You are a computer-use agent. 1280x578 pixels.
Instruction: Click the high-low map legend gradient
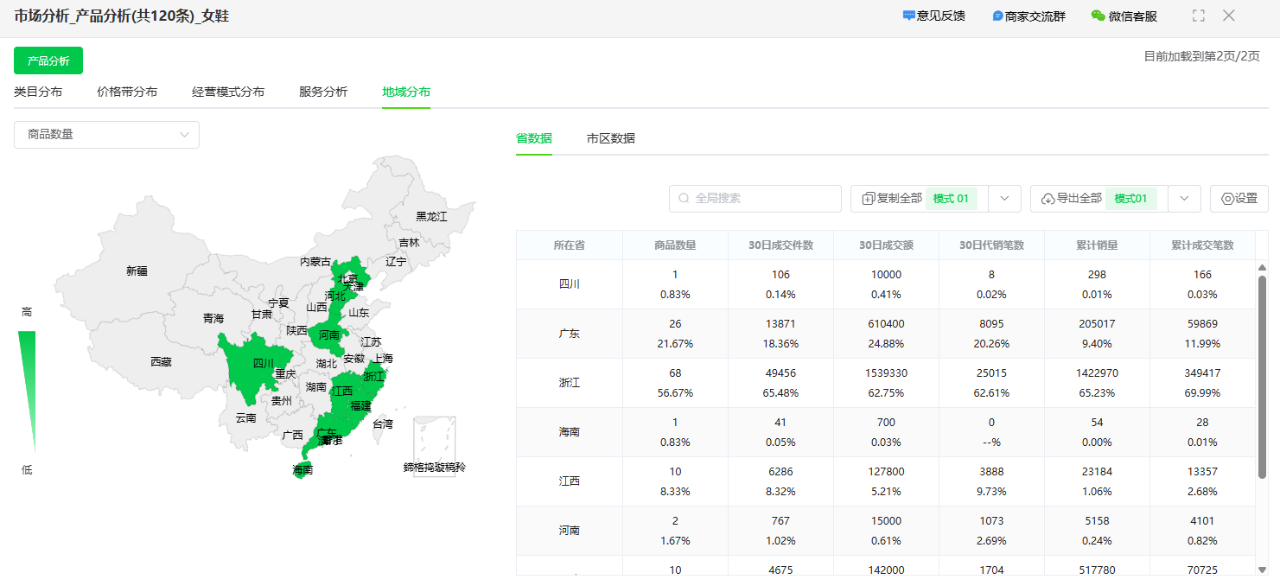27,390
